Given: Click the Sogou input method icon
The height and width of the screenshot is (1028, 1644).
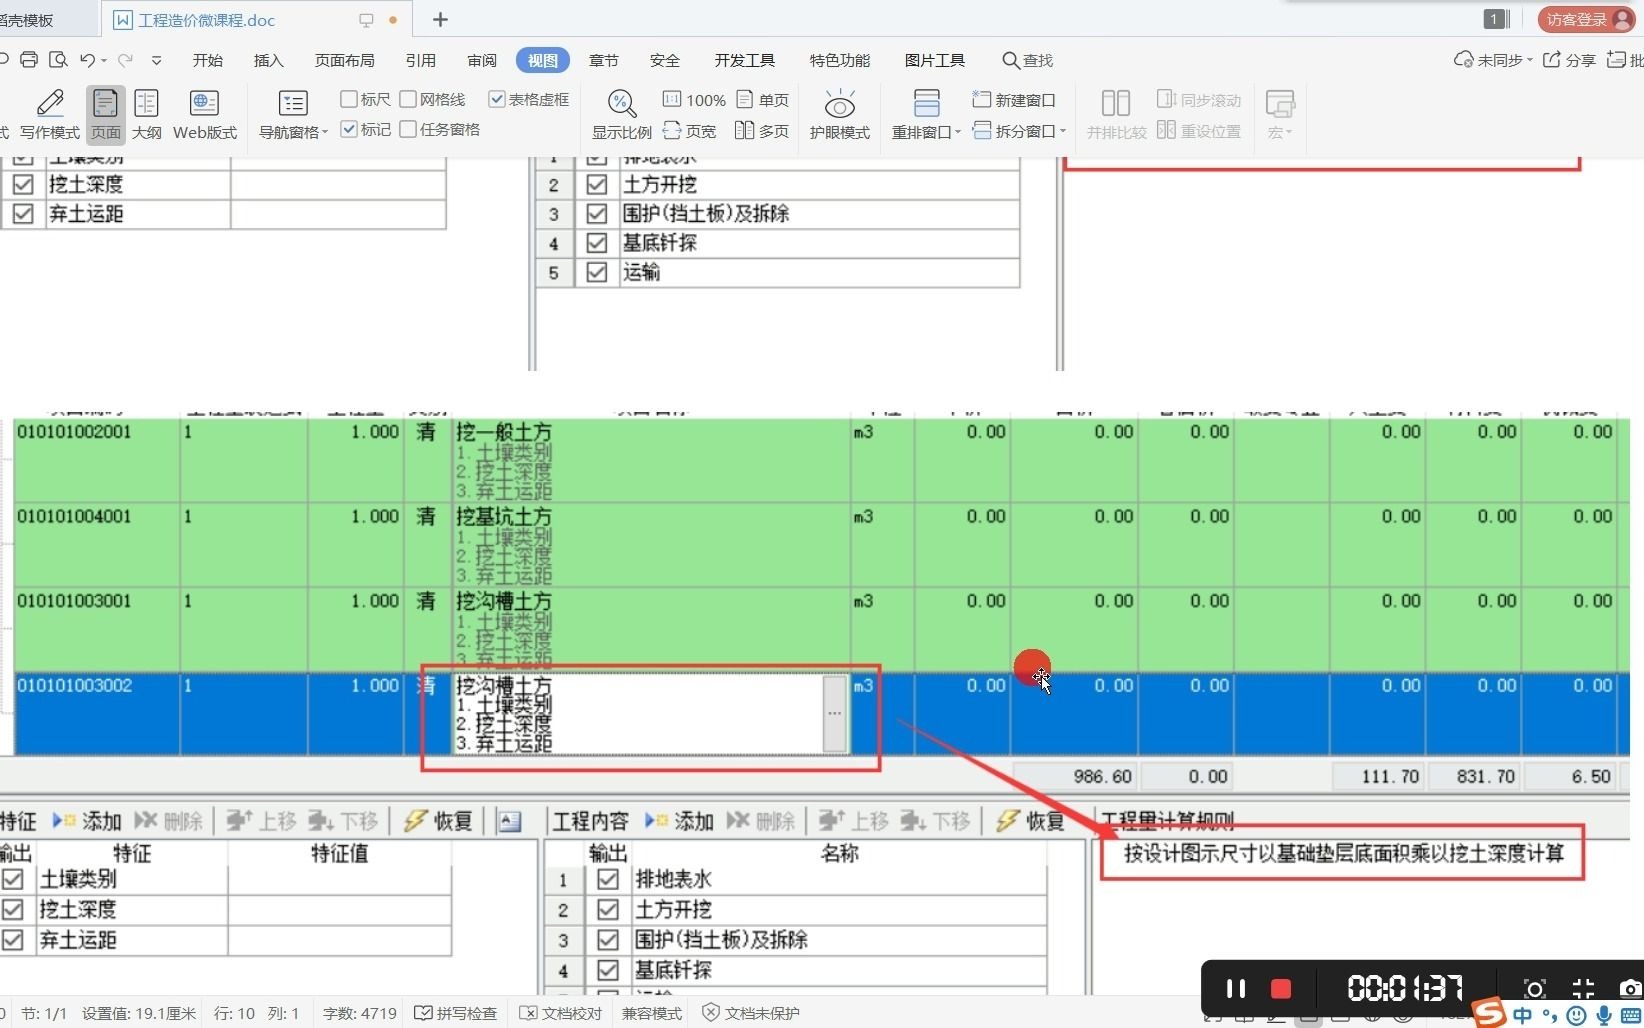Looking at the screenshot, I should [1489, 1013].
